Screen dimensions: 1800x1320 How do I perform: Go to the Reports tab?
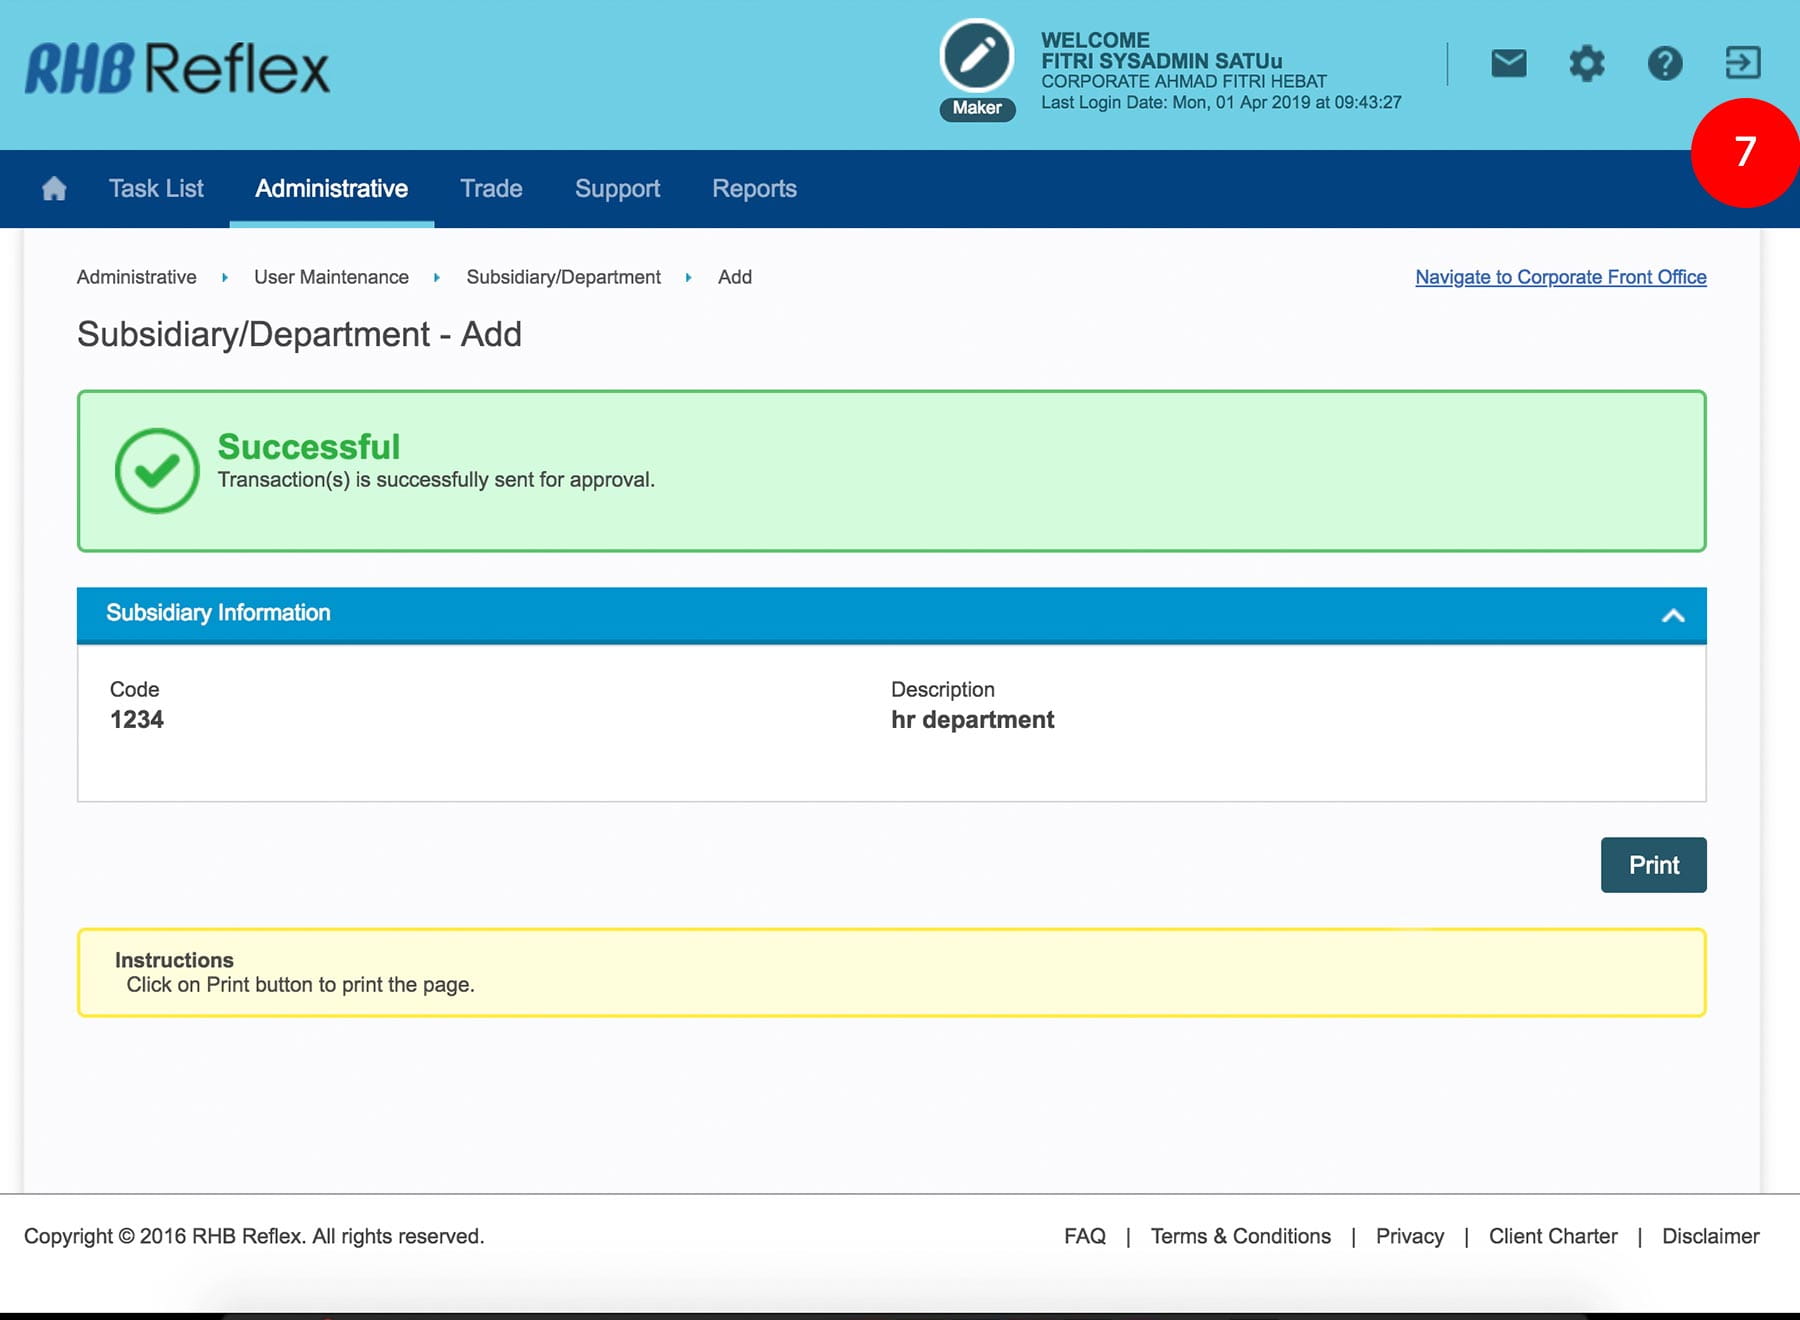pyautogui.click(x=754, y=189)
